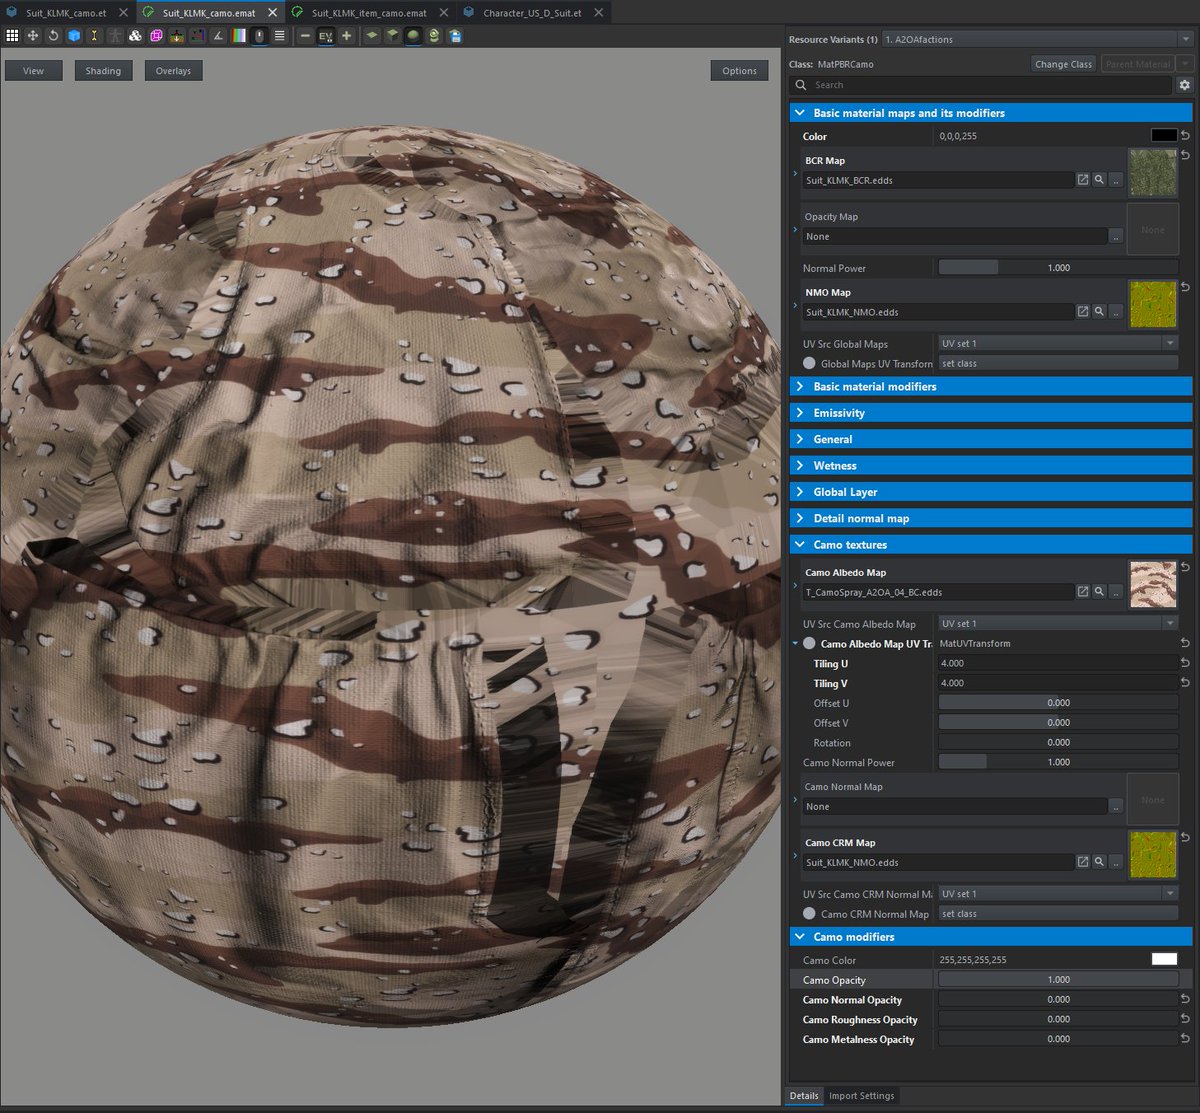The width and height of the screenshot is (1200, 1113).
Task: Switch to the Character_US_D_Suit.et tab
Action: [532, 13]
